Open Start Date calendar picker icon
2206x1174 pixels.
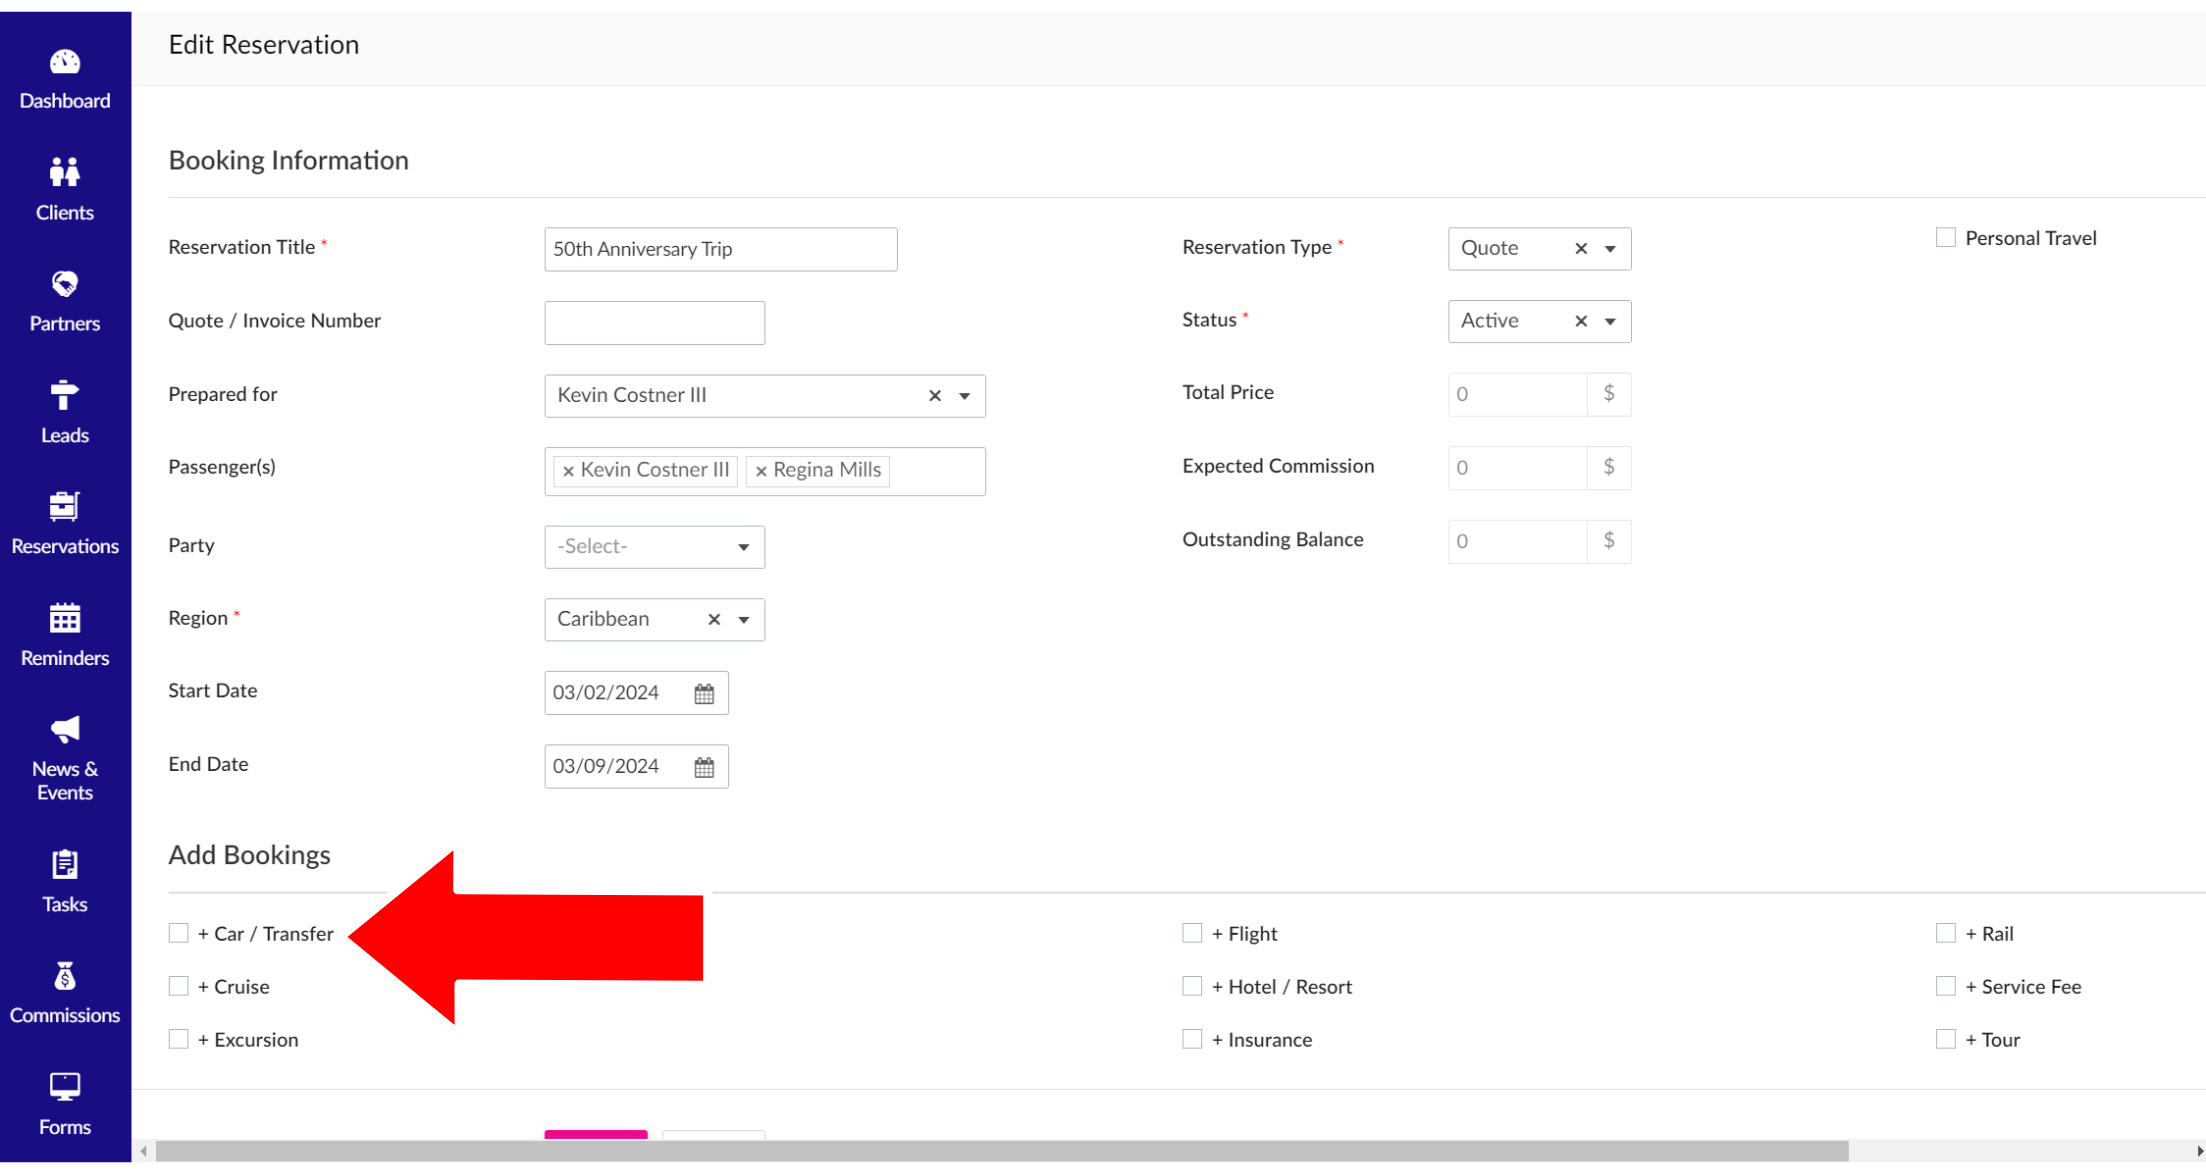[704, 694]
